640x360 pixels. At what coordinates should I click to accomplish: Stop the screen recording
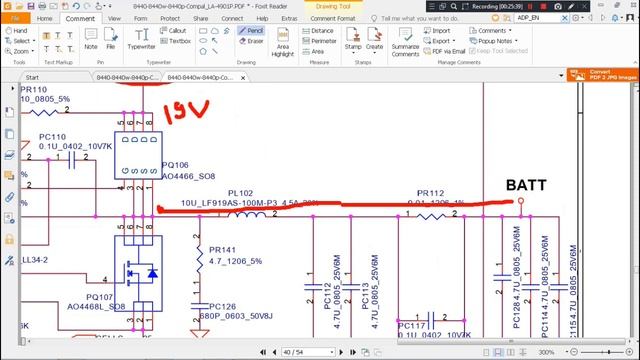point(543,7)
